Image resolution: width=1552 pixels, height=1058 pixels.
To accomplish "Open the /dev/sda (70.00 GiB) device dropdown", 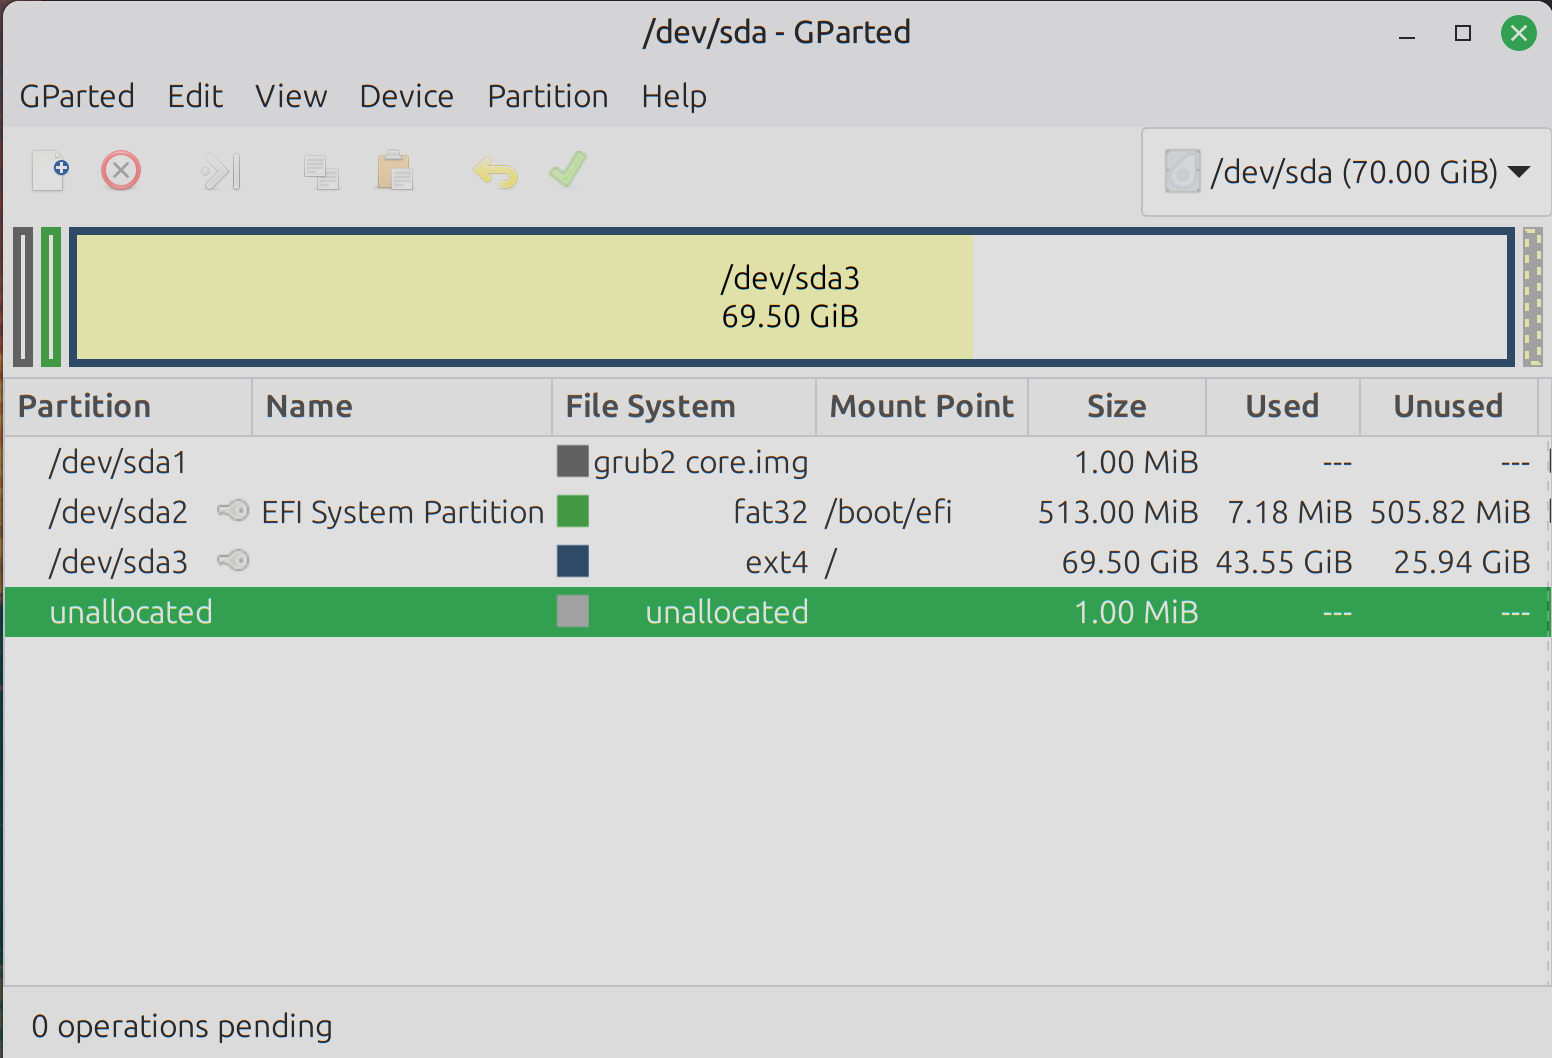I will (x=1346, y=172).
